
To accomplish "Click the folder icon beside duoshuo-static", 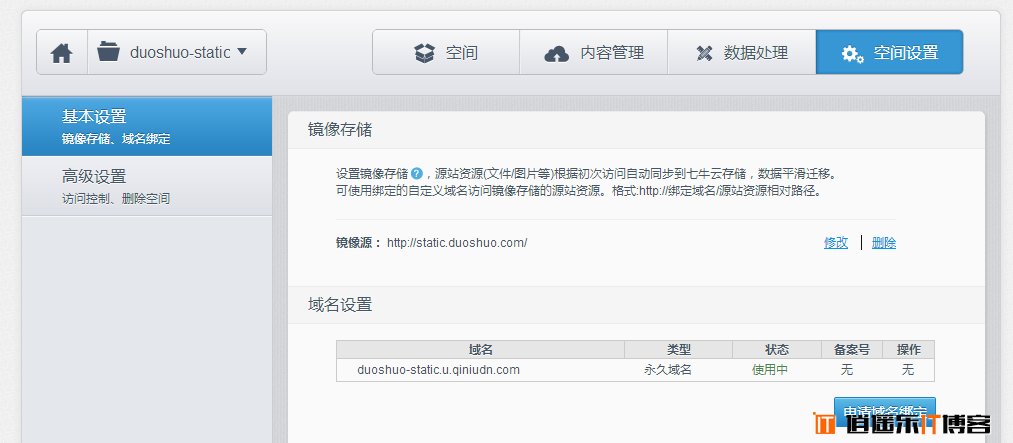I will point(109,52).
